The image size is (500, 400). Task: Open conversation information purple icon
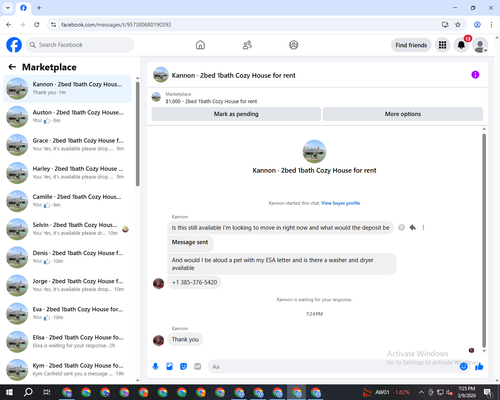[475, 75]
